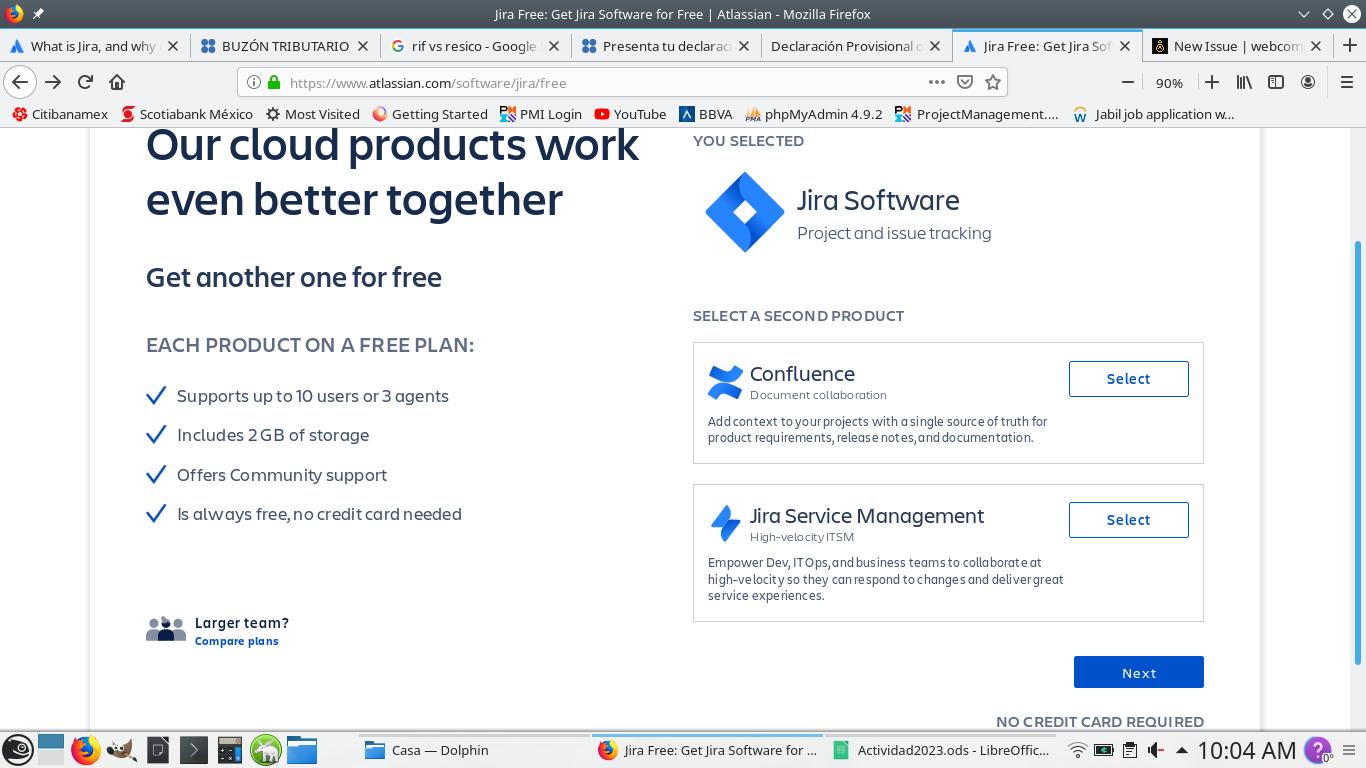1366x768 pixels.
Task: Open the Firefox Account icon
Action: pos(1308,82)
